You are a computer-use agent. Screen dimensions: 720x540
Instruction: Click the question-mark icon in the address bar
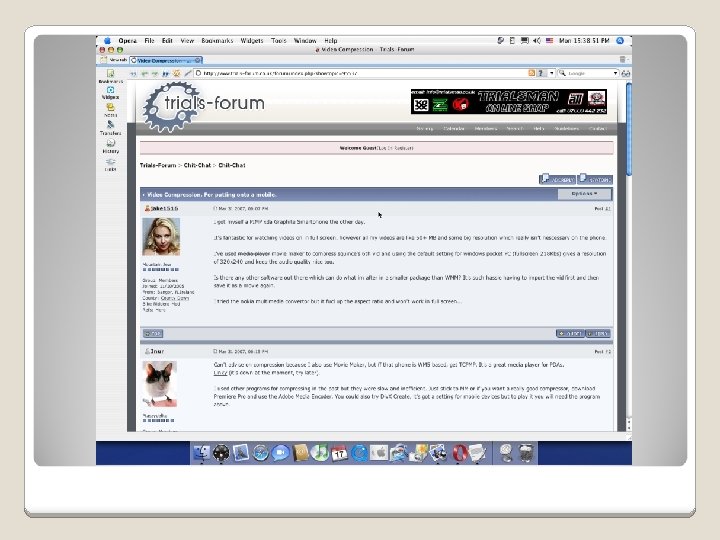pyautogui.click(x=541, y=73)
